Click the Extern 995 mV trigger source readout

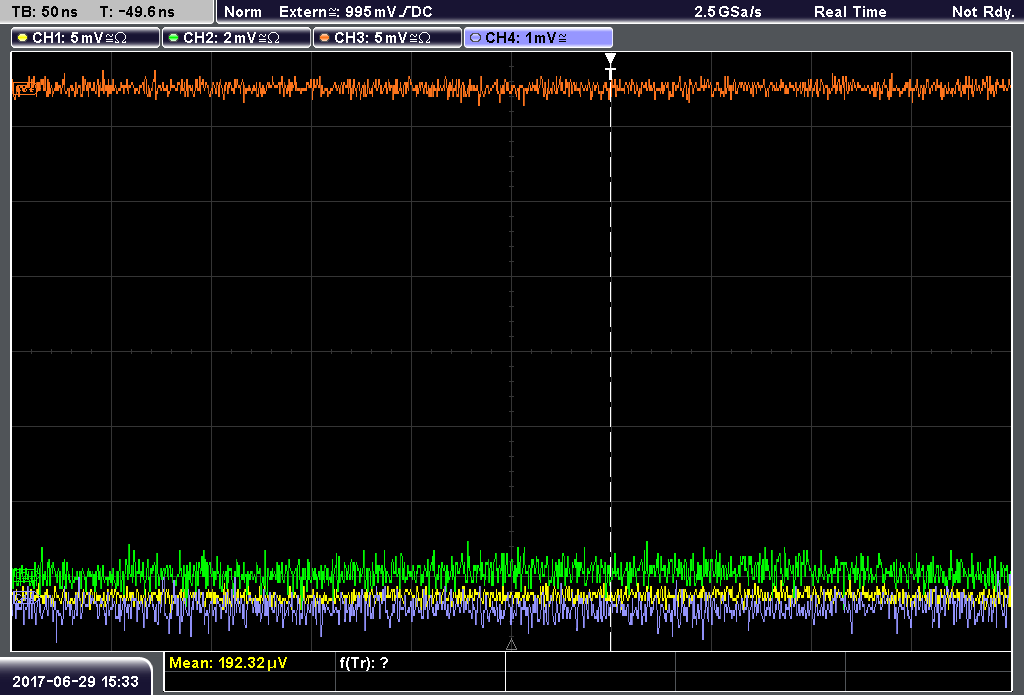pyautogui.click(x=355, y=12)
